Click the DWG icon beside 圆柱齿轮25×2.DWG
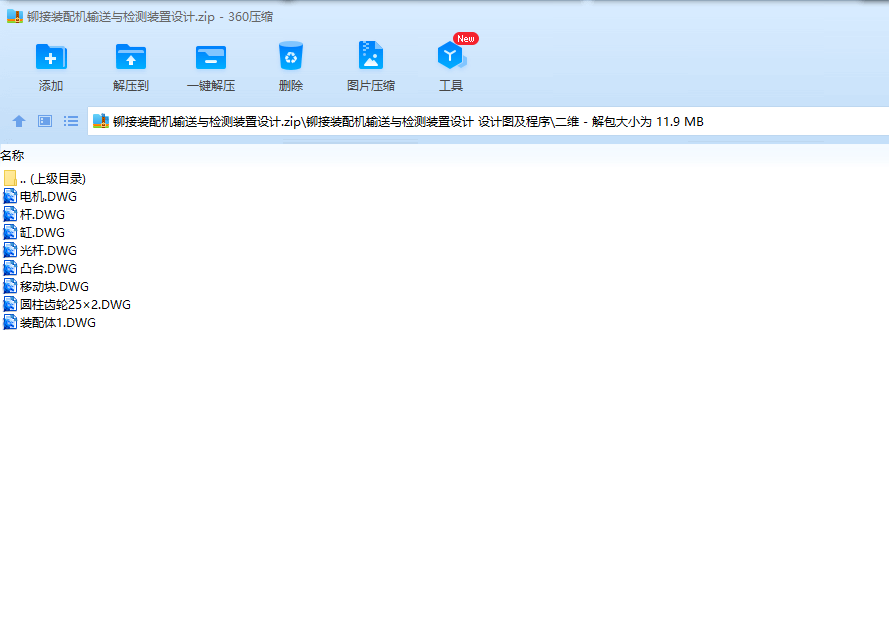889x642 pixels. click(x=10, y=304)
